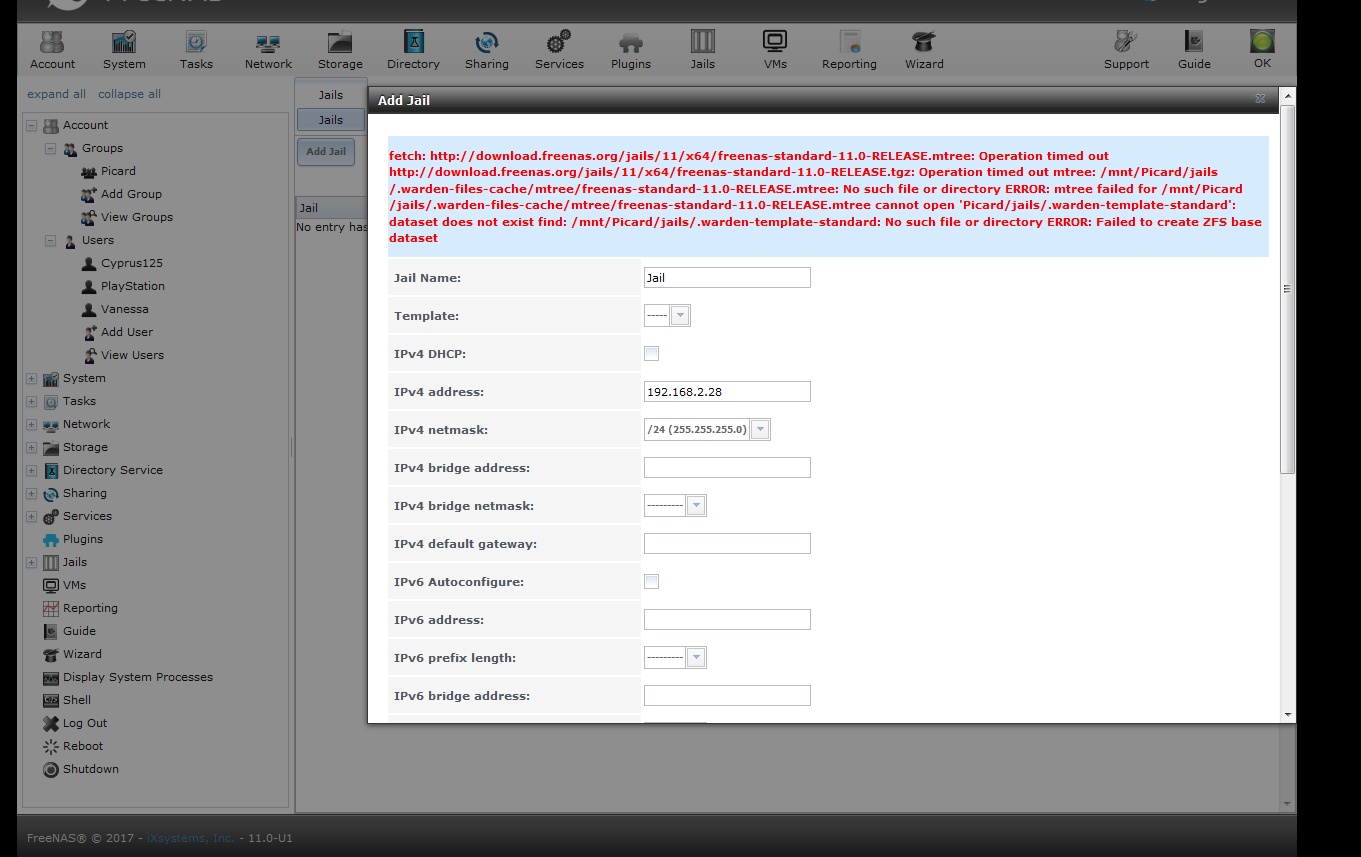Viewport: 1361px width, 857px height.
Task: Click the Log Out icon in the sidebar
Action: click(x=51, y=723)
